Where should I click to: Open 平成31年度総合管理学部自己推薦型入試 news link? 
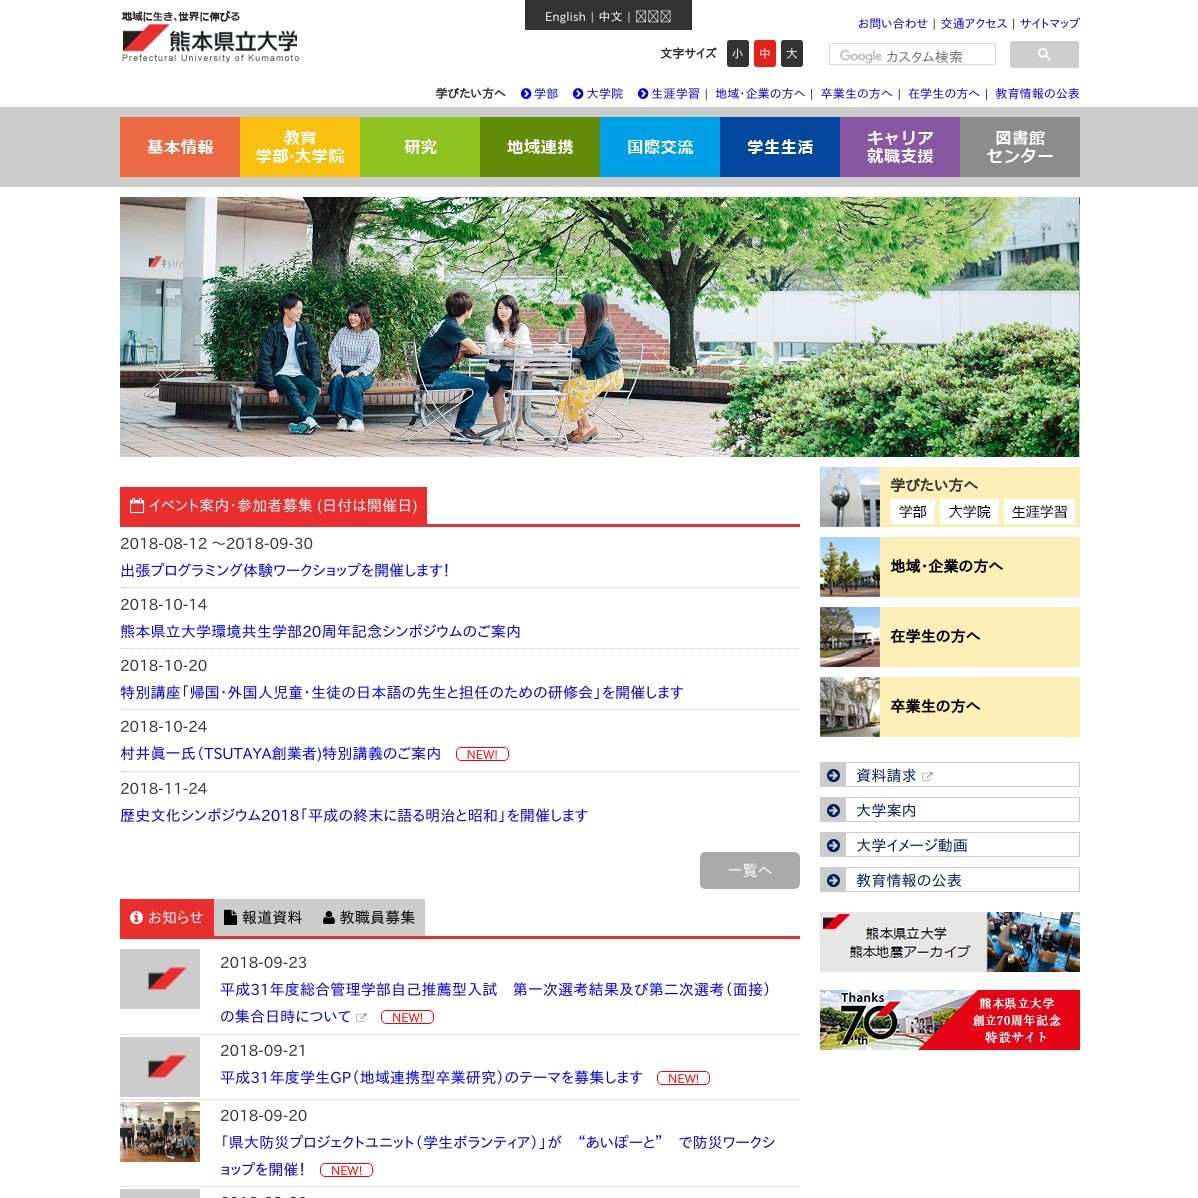tap(495, 1003)
